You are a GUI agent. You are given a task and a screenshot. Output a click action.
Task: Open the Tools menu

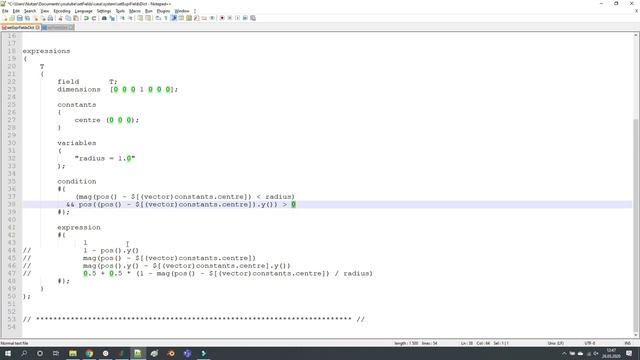(120, 11)
